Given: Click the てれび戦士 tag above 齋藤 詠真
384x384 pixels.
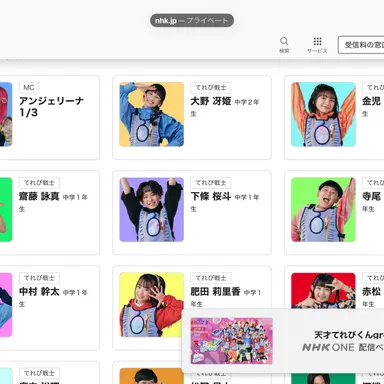Looking at the screenshot, I should 39,183.
